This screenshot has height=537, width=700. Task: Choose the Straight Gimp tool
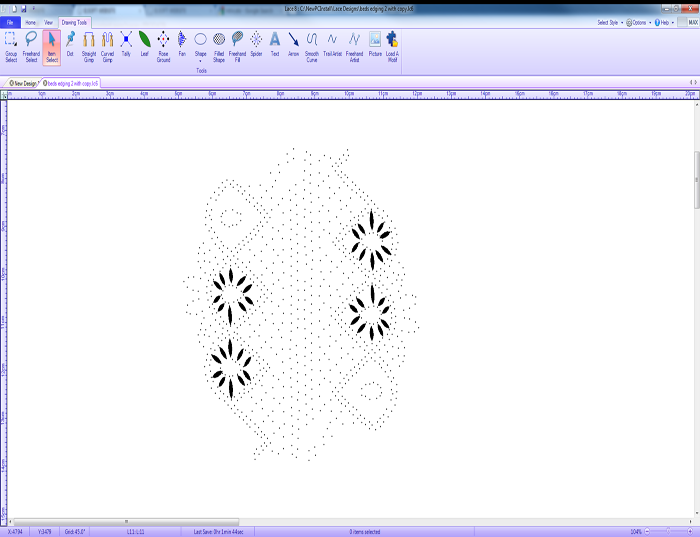point(88,44)
